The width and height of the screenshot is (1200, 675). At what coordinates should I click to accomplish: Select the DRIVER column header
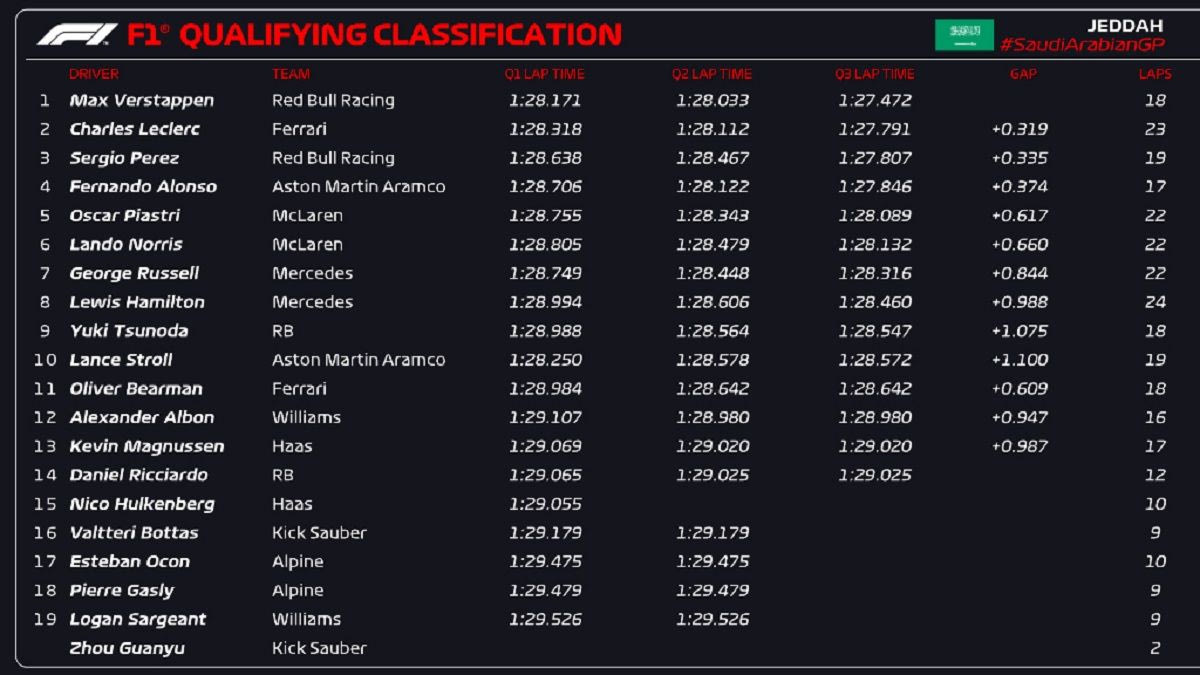[94, 74]
